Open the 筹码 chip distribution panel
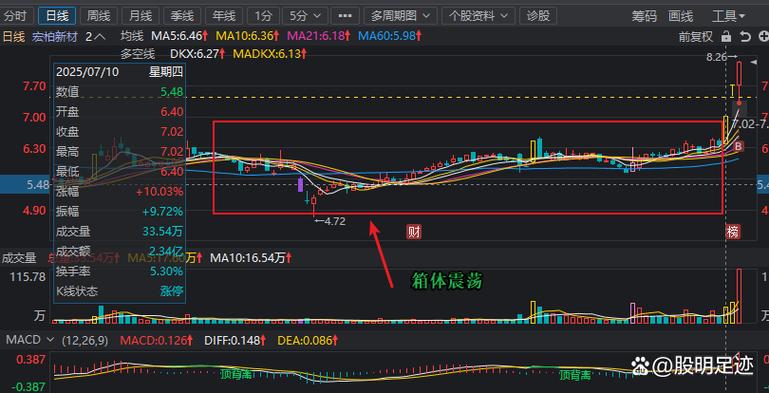Viewport: 769px width, 393px height. [x=644, y=16]
